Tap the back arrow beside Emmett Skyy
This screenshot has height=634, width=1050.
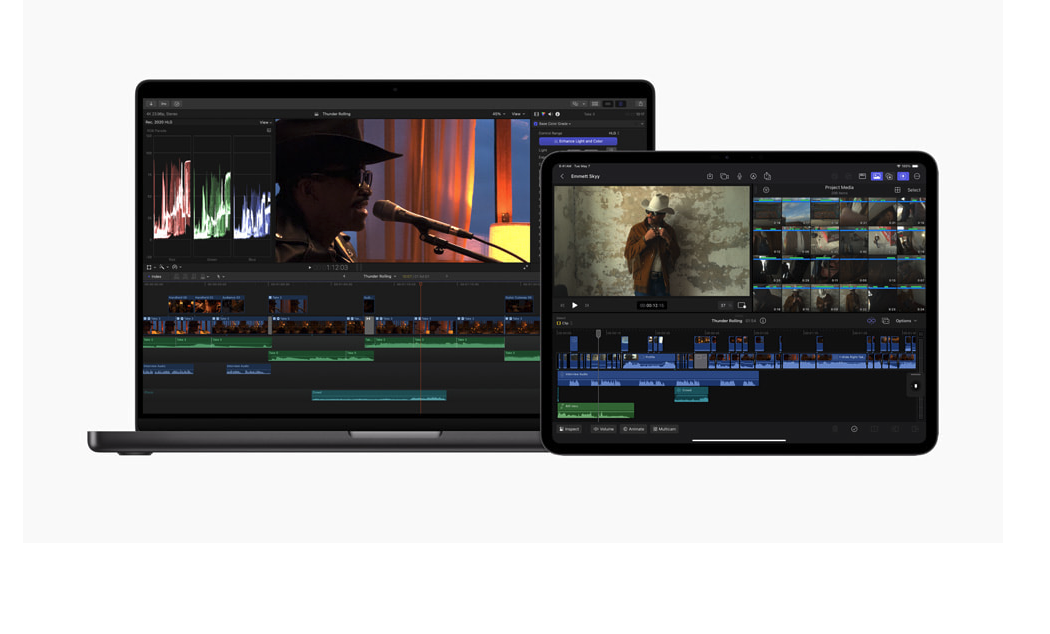point(562,177)
